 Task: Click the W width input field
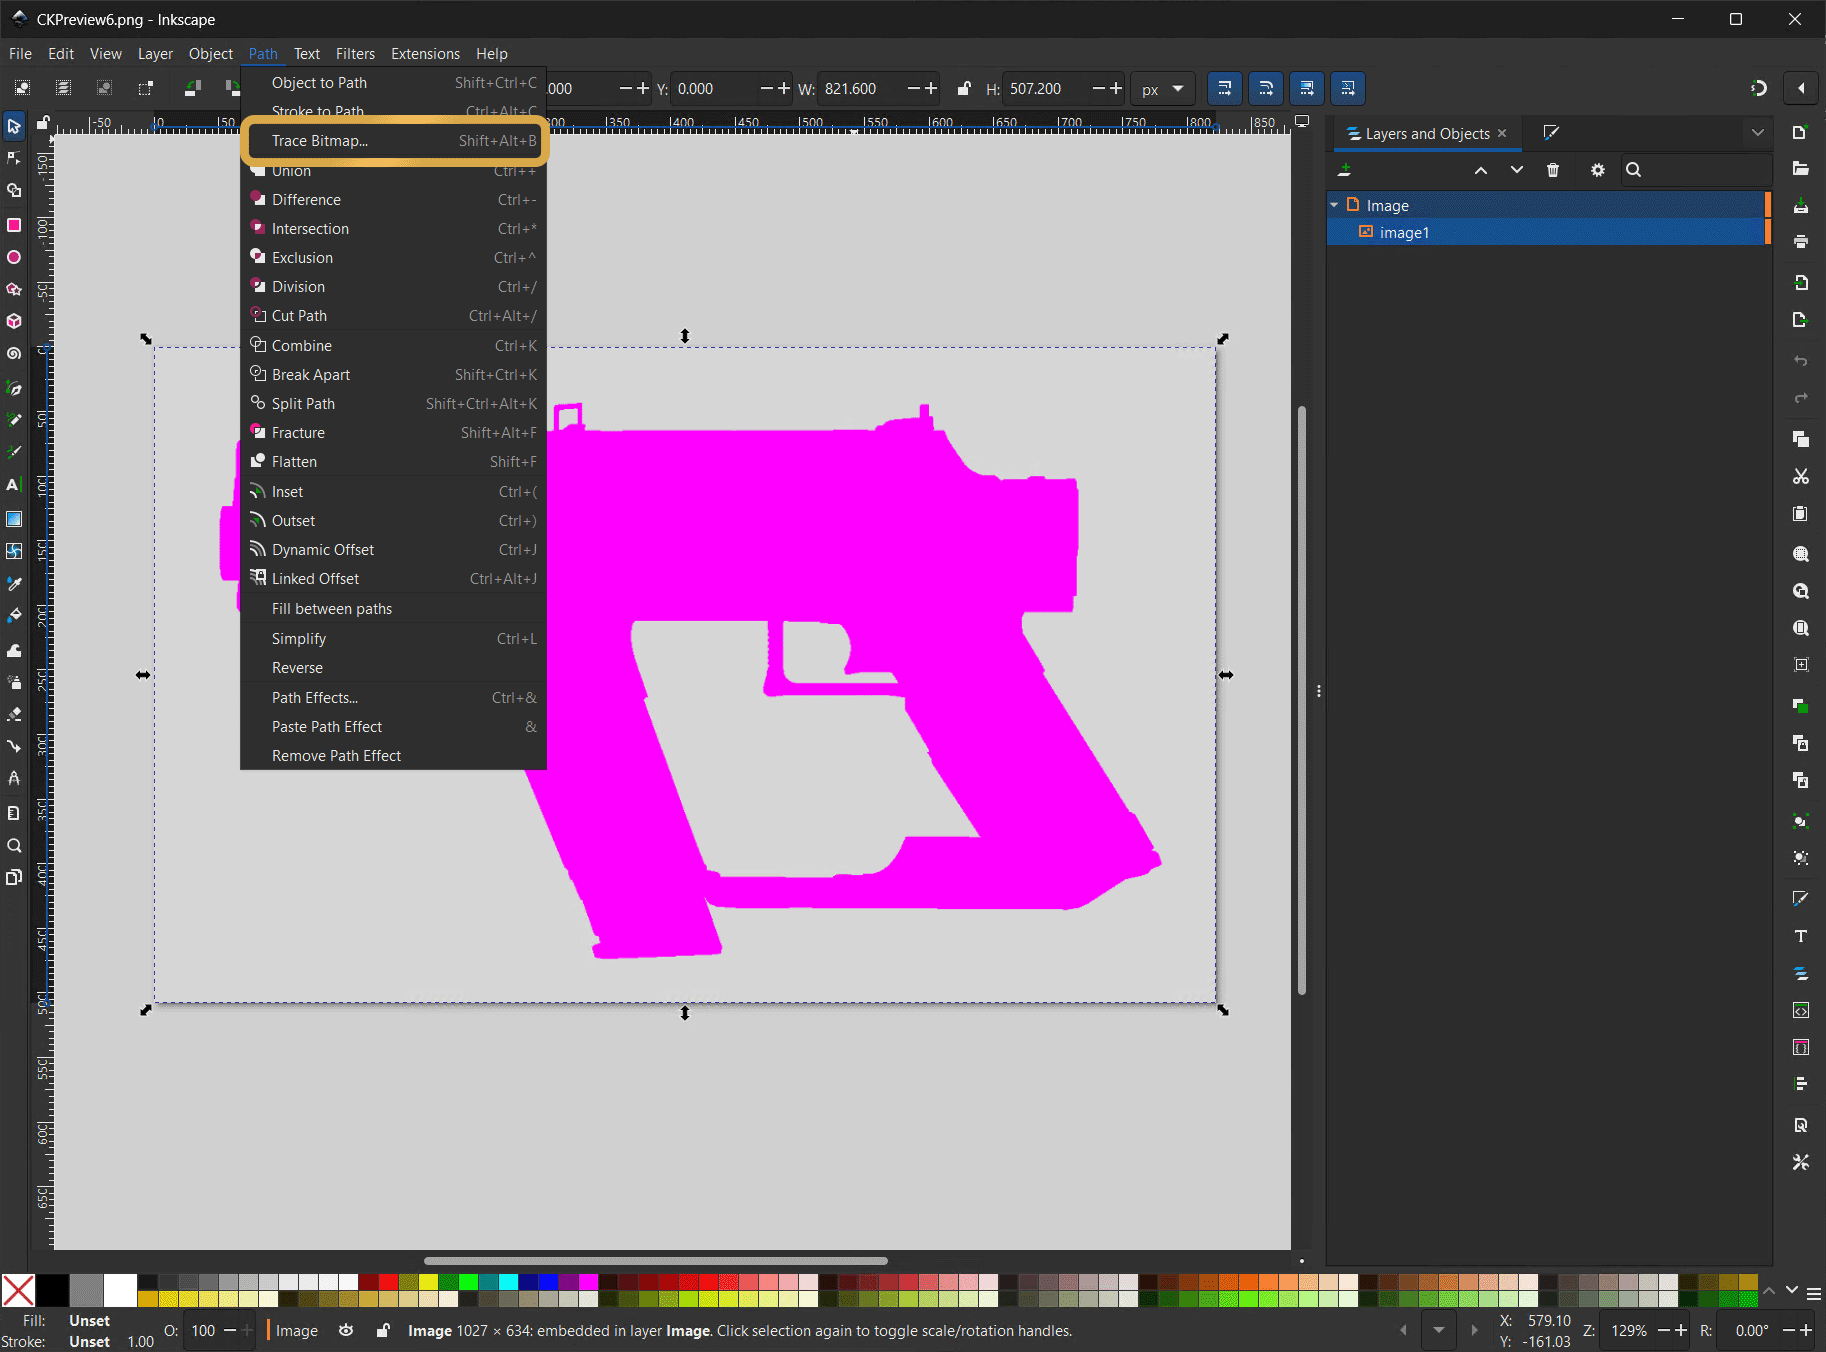click(861, 89)
